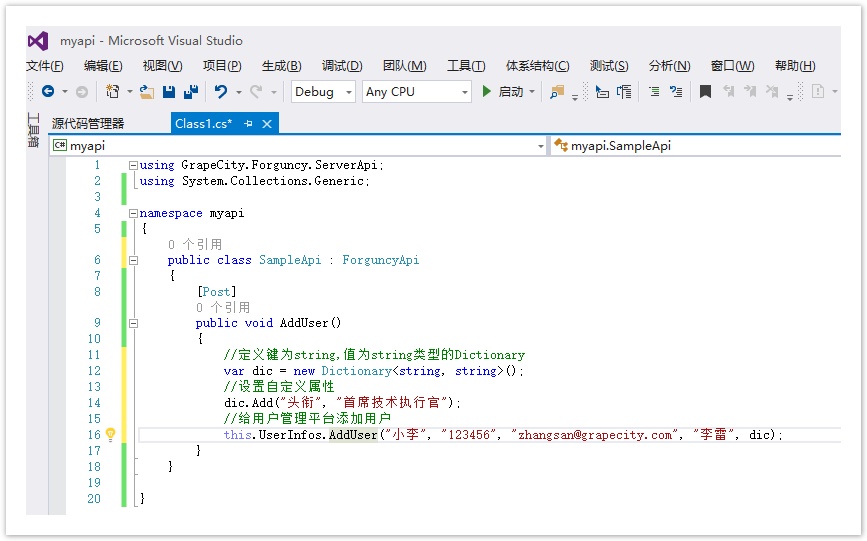Click the Visual Studio logo icon

pos(38,41)
